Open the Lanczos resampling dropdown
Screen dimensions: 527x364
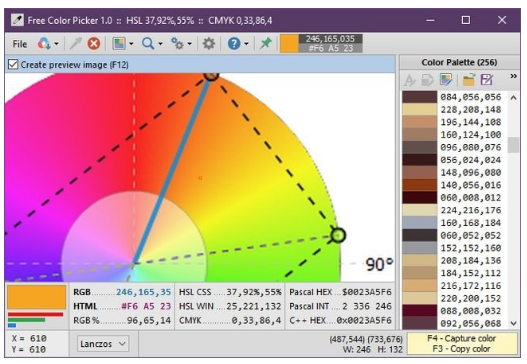(103, 343)
